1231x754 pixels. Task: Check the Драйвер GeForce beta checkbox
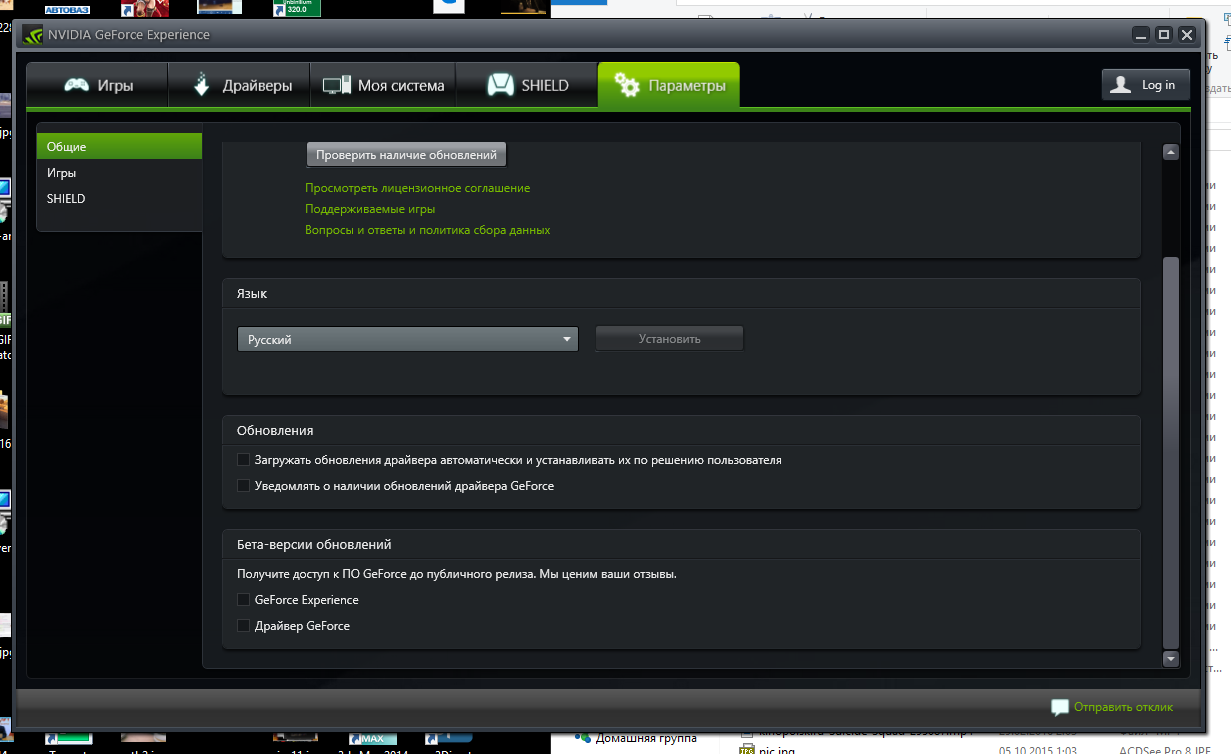click(243, 626)
